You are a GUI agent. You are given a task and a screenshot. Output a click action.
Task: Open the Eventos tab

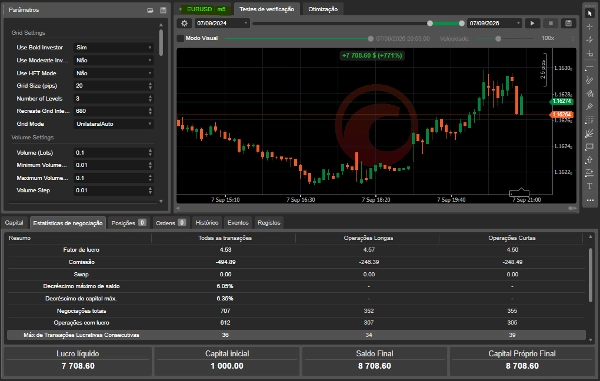(238, 223)
